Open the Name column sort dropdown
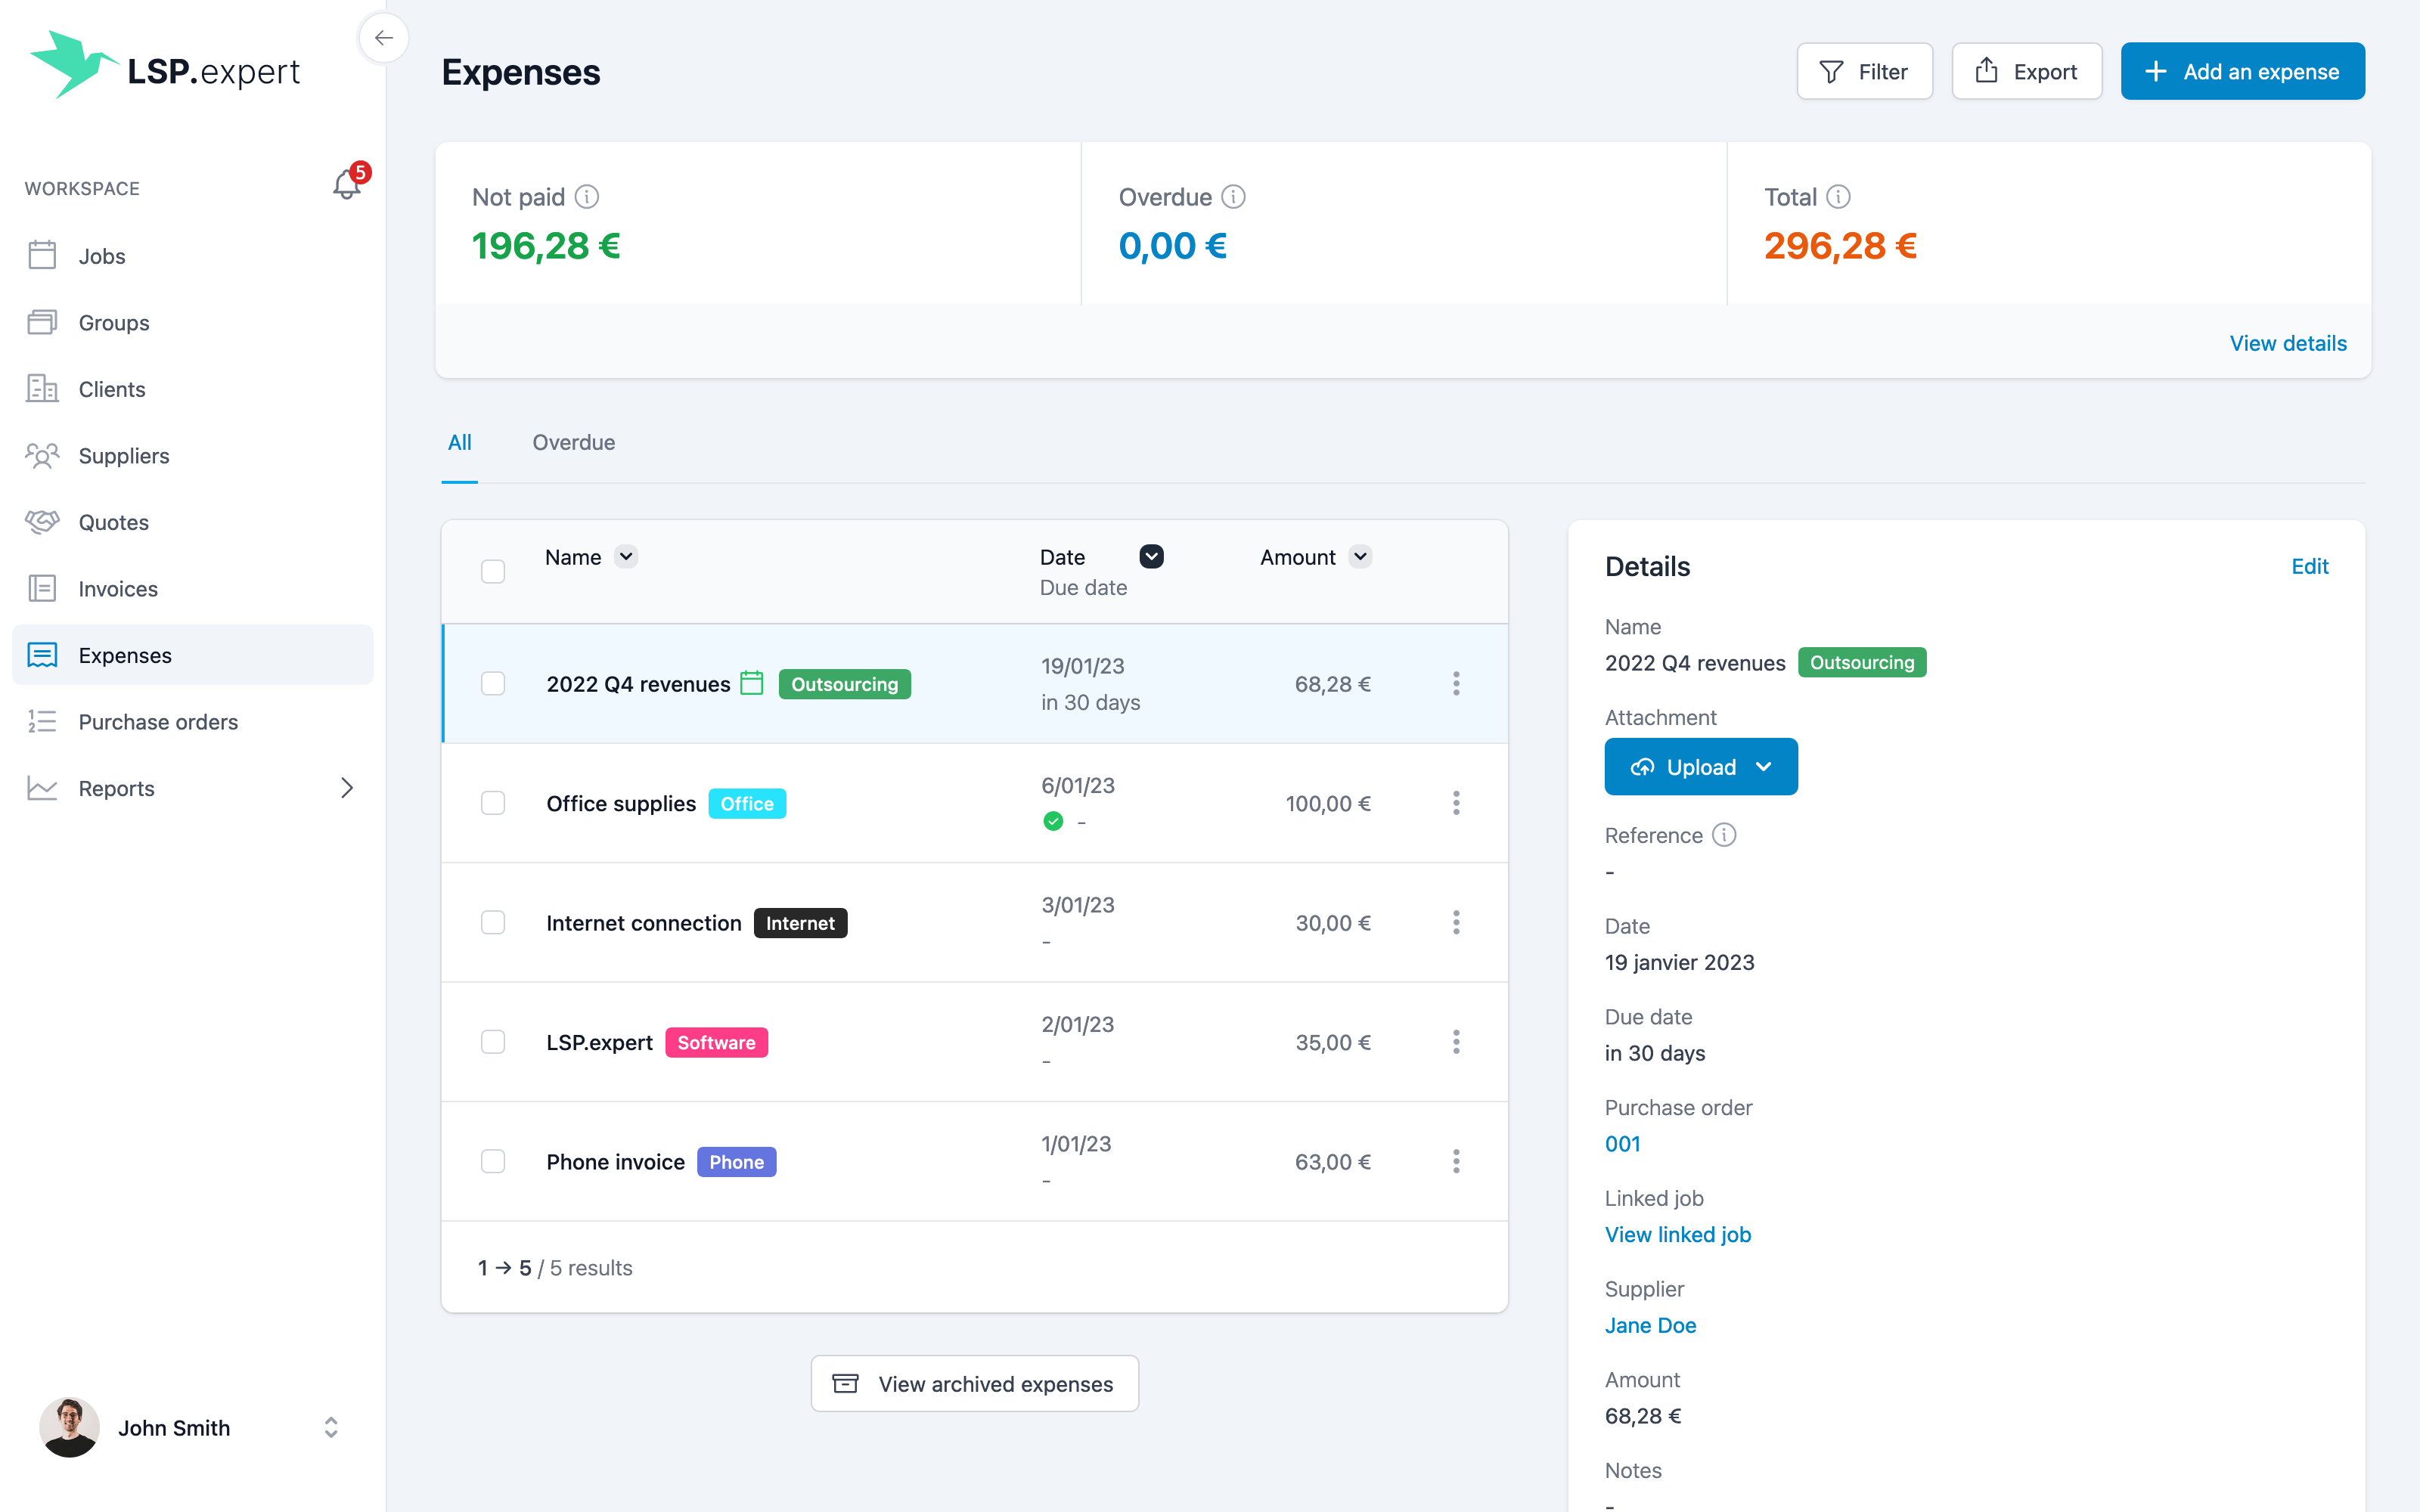Screen dimensions: 2420x1512 tap(626, 557)
